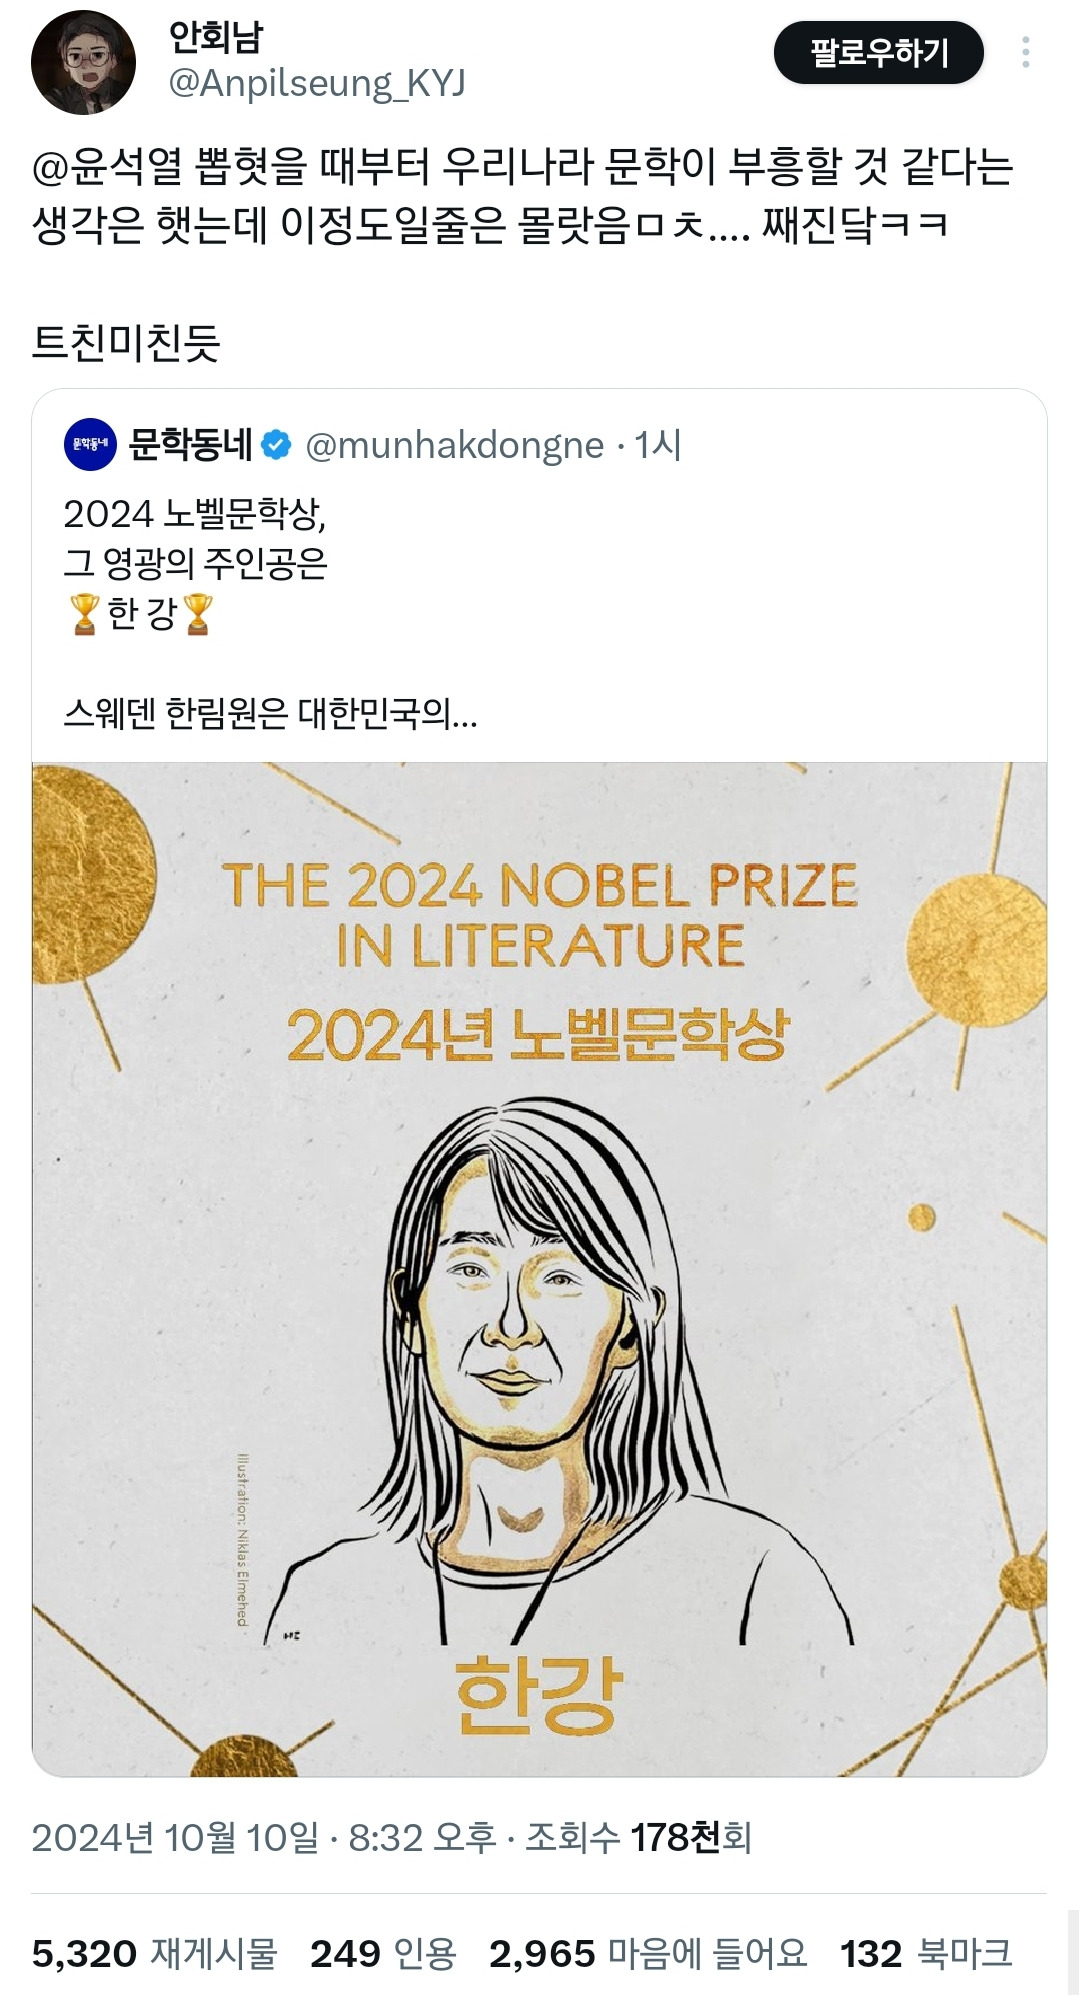Expand truncated text 스웨덴 한림원은 대한민국의…
1079x1995 pixels.
click(x=270, y=713)
